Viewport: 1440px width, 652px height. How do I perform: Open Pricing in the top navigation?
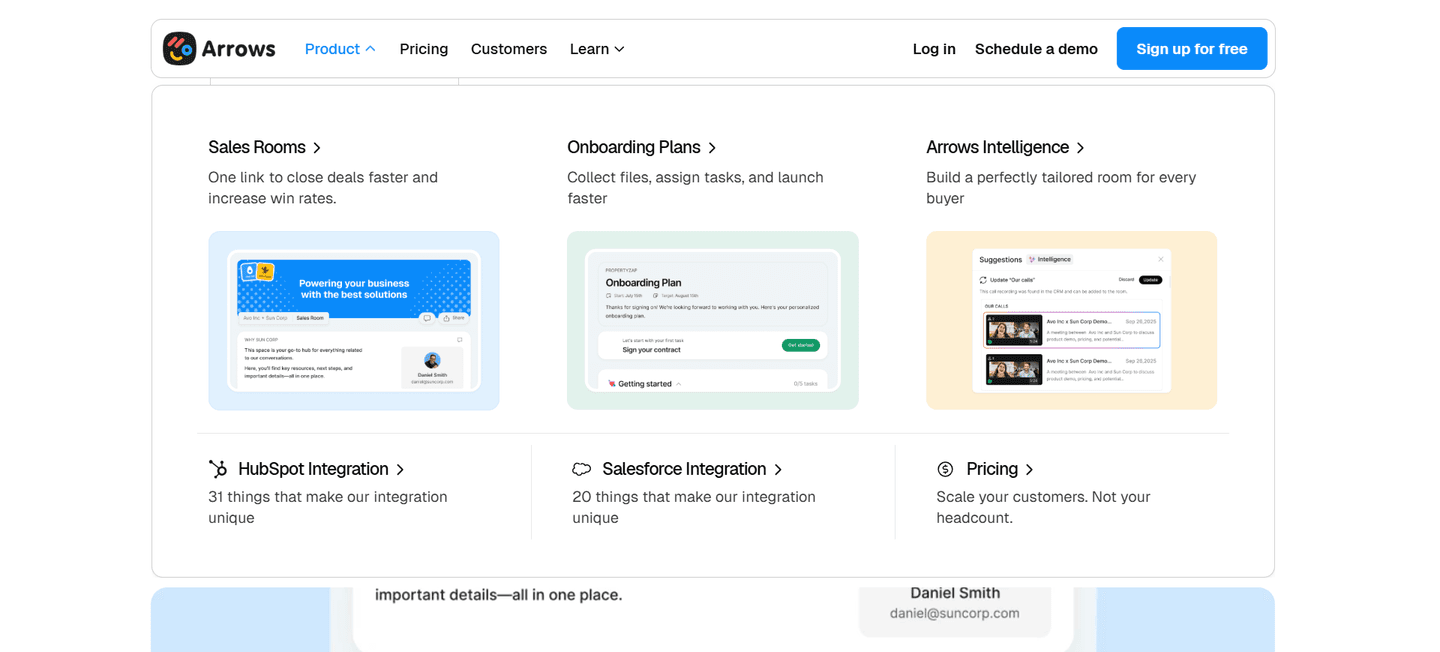click(x=424, y=49)
